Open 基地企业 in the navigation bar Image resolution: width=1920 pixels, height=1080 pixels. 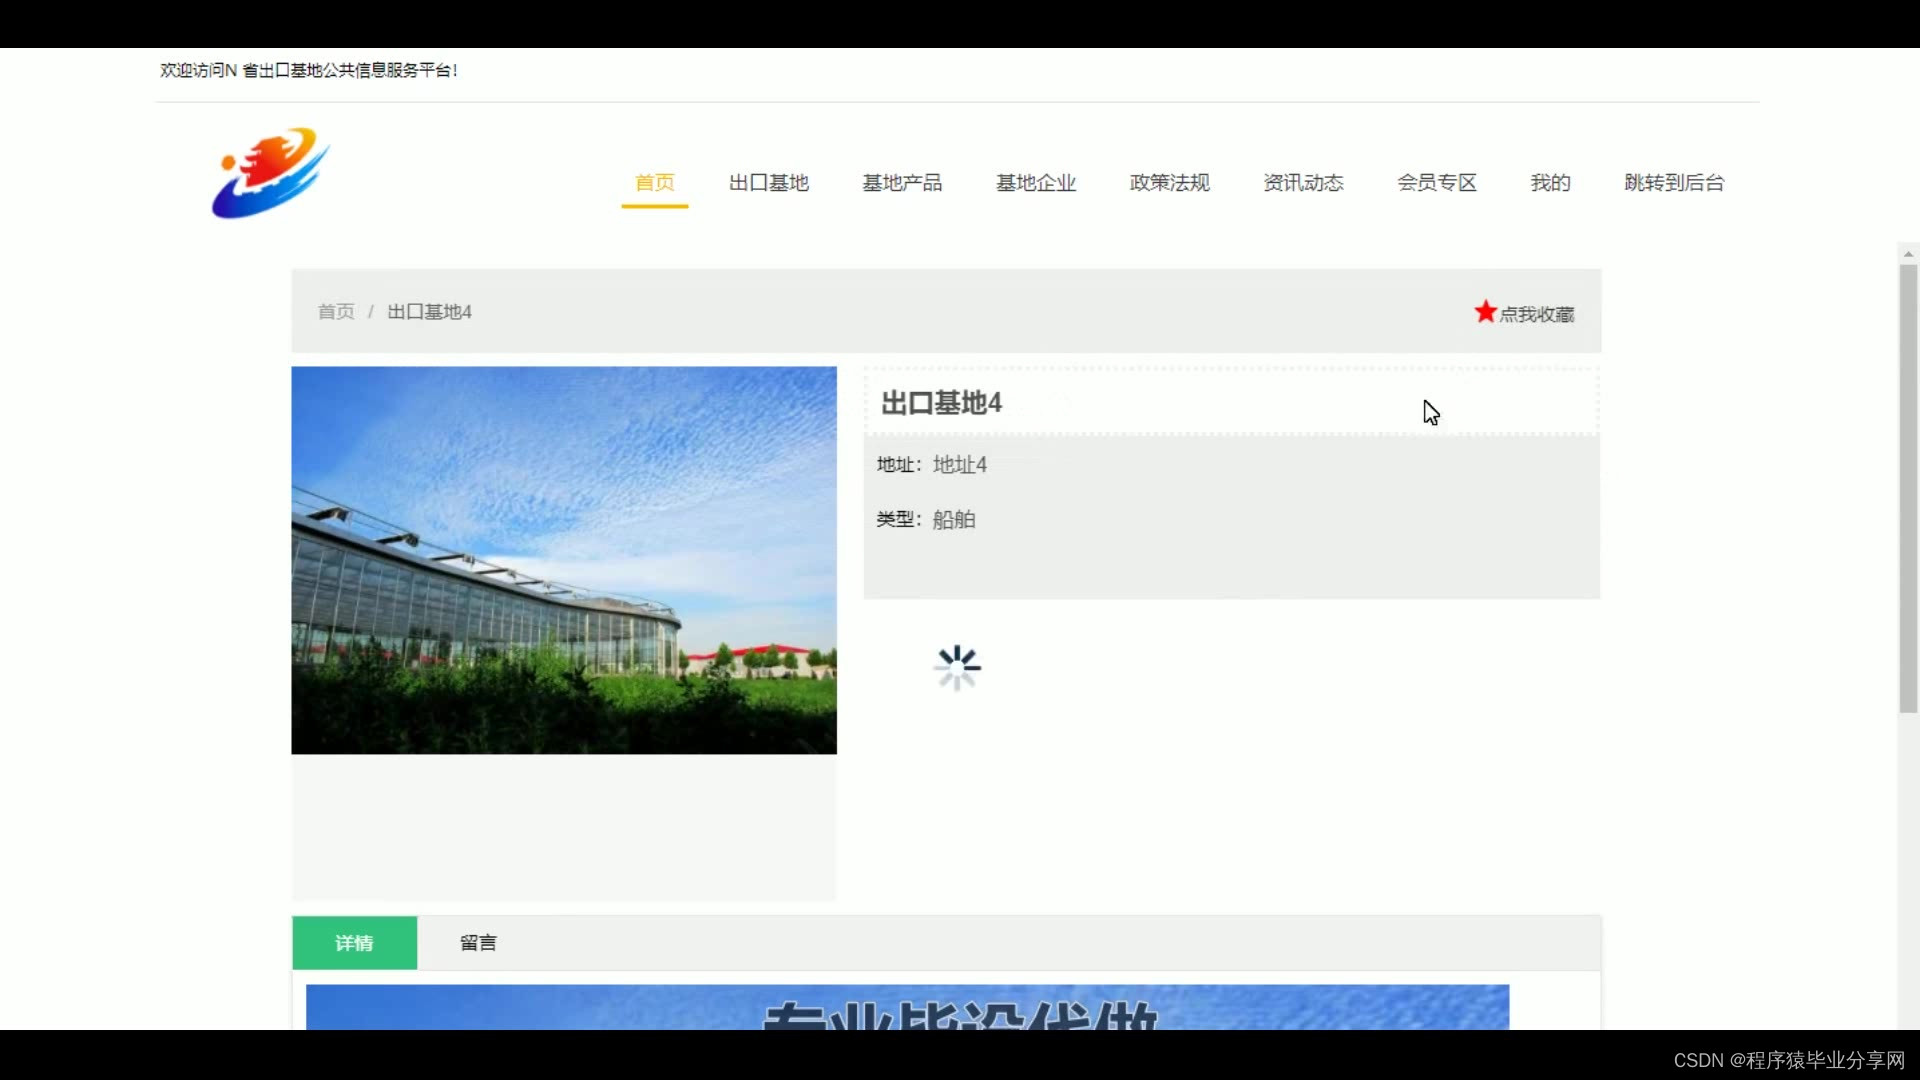click(x=1036, y=183)
